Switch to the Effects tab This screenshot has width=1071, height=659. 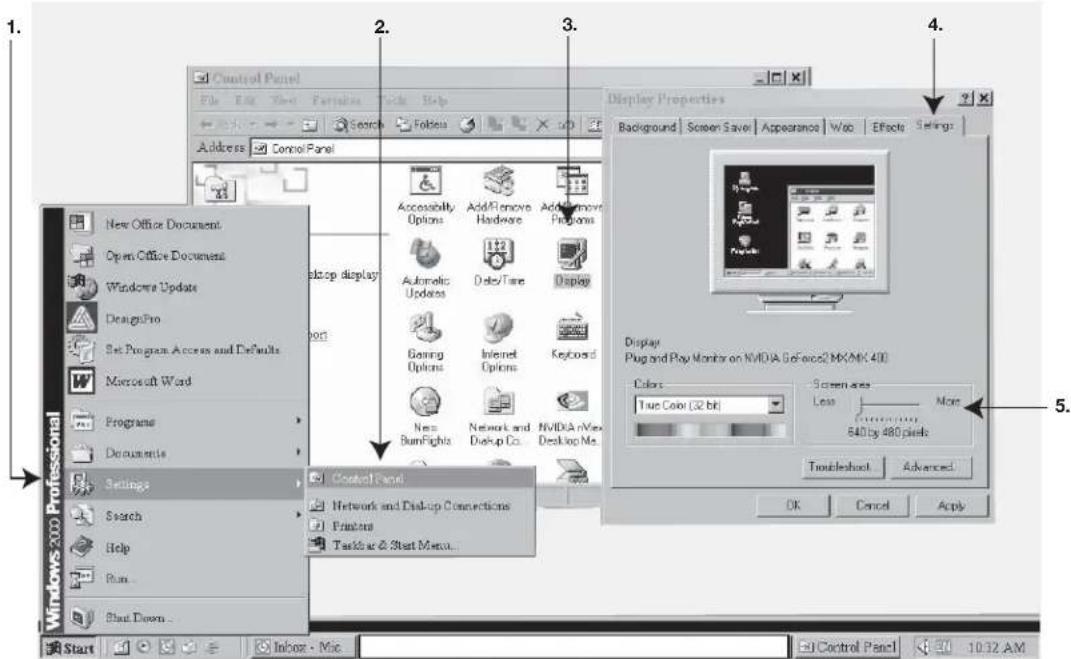(x=887, y=127)
